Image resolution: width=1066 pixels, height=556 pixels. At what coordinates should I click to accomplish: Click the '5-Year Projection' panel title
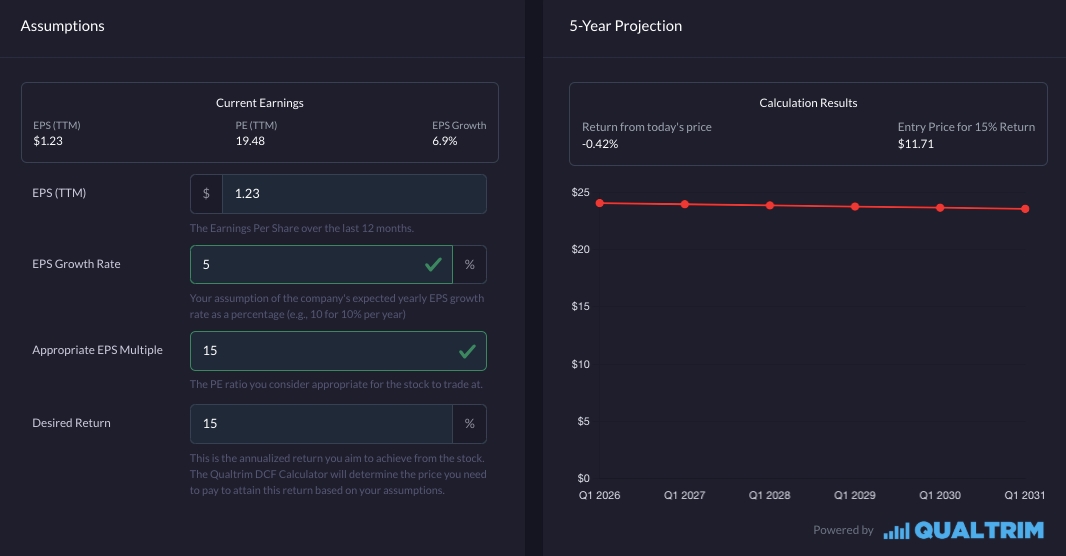(x=625, y=27)
